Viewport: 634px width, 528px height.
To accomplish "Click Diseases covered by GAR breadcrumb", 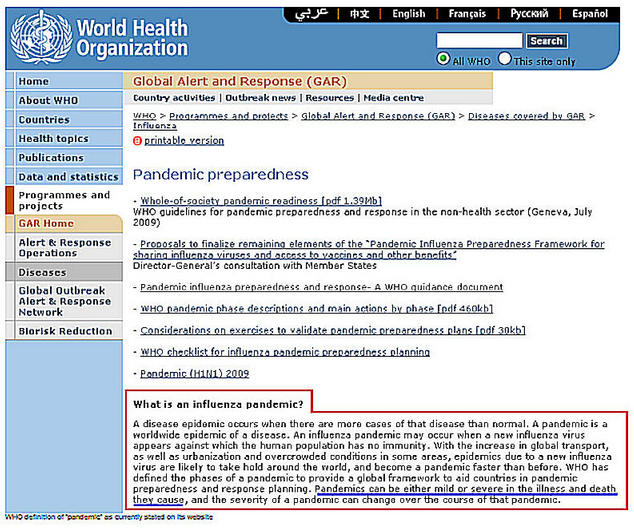I will [x=526, y=116].
